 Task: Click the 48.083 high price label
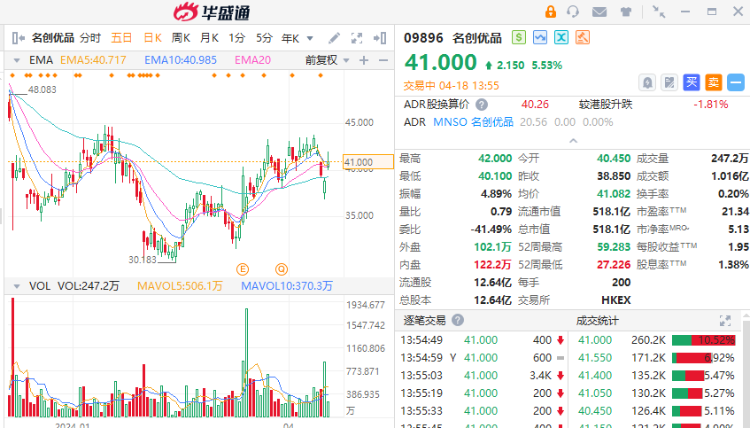click(x=42, y=89)
